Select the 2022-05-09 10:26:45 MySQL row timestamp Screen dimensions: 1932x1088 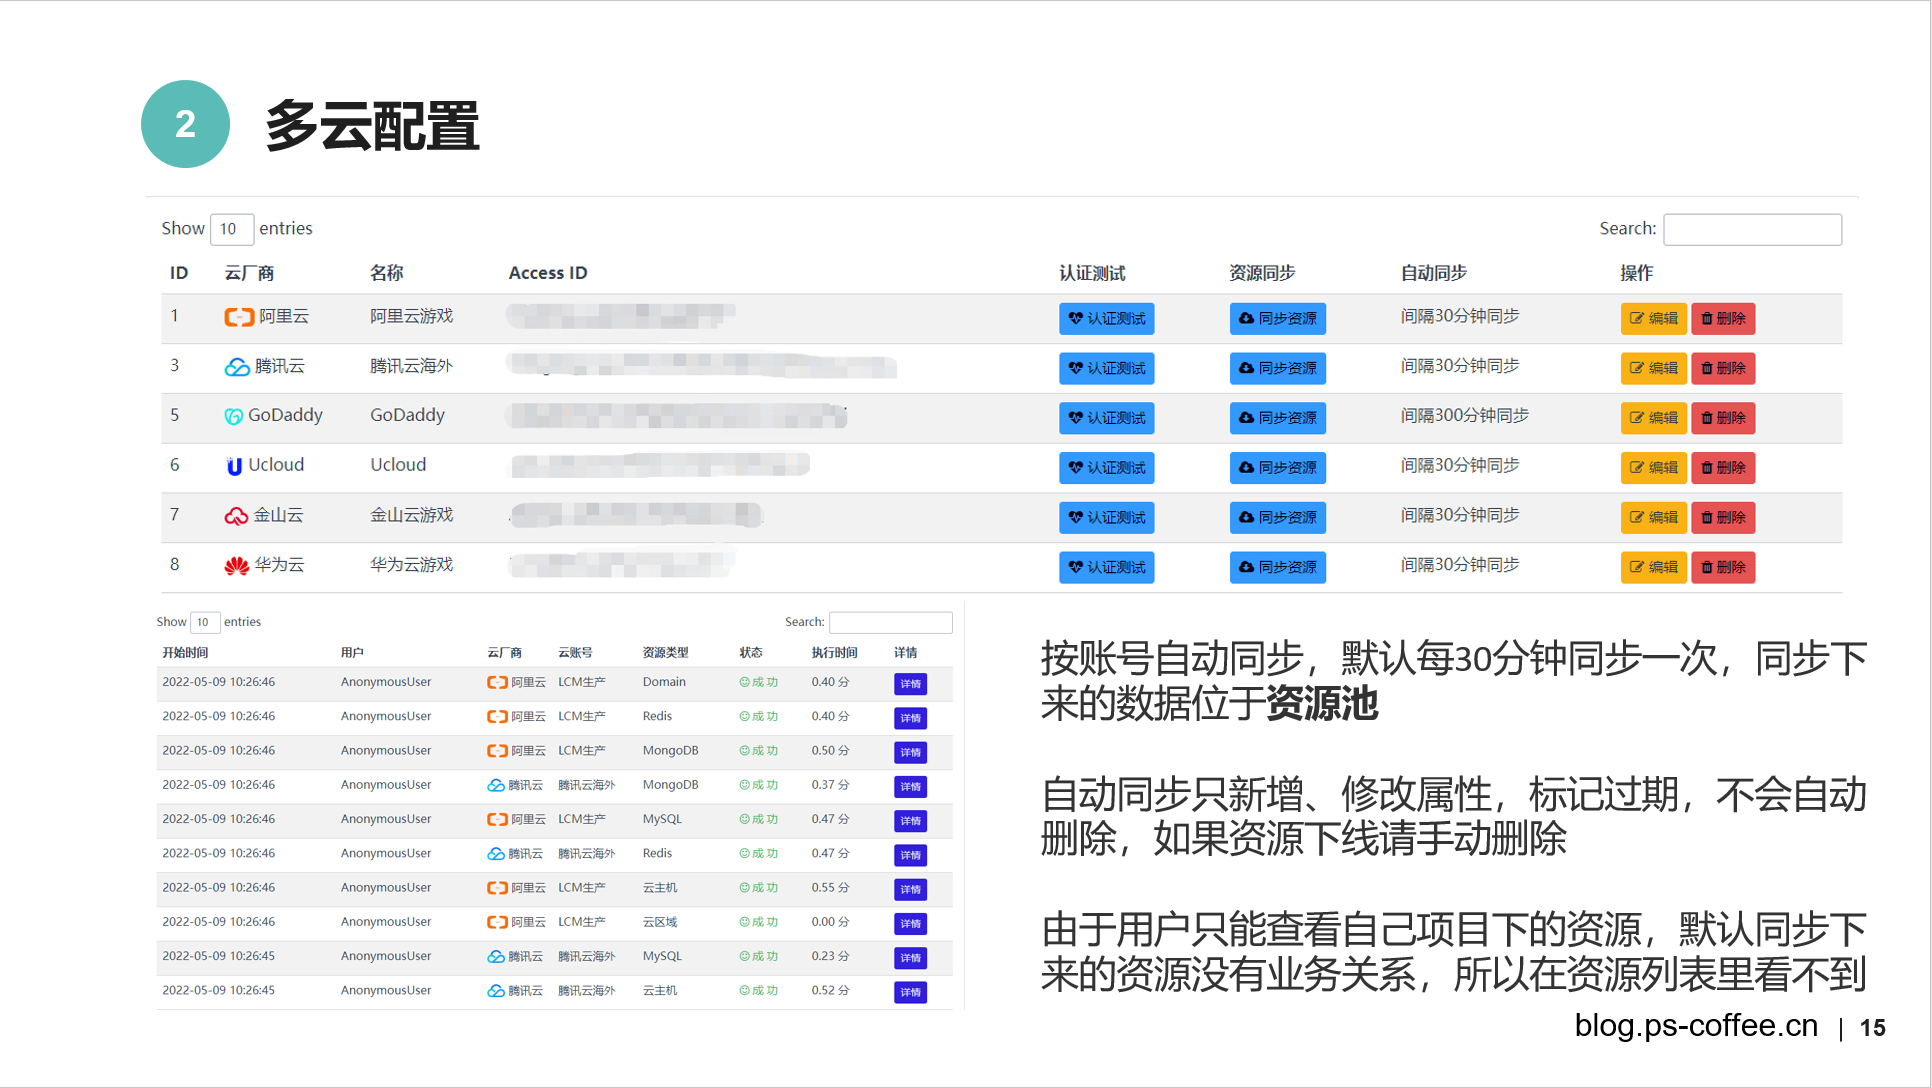(218, 956)
